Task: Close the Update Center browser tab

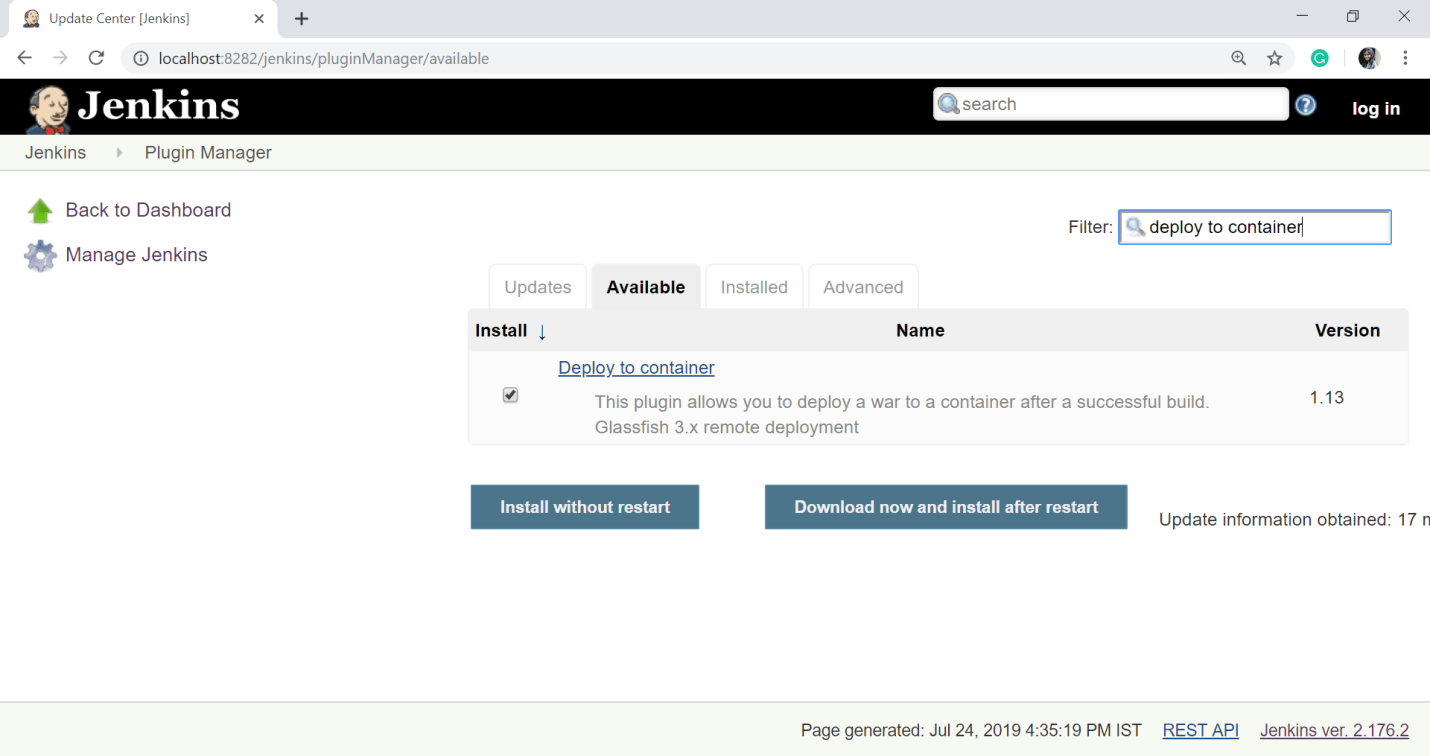Action: [x=259, y=18]
